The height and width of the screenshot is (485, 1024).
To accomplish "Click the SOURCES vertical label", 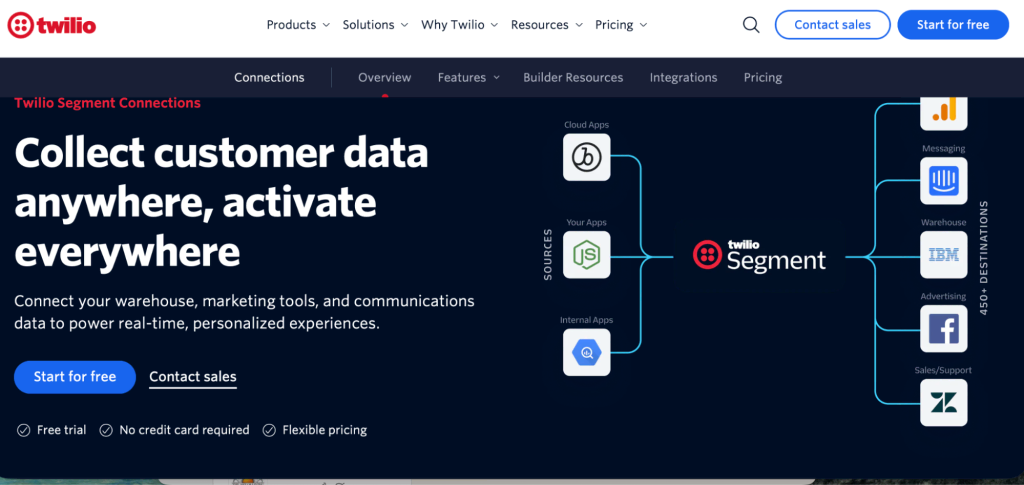I will [547, 255].
